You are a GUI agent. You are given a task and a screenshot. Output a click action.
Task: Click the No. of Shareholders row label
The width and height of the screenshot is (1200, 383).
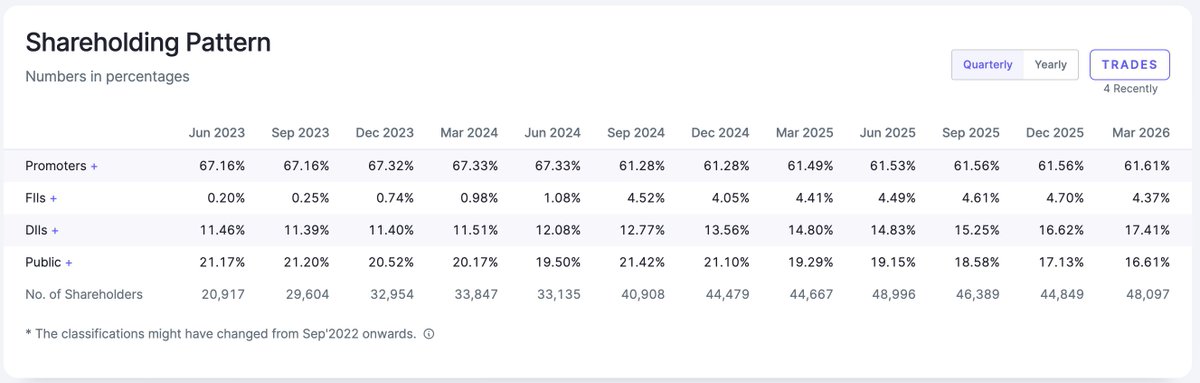click(x=84, y=294)
